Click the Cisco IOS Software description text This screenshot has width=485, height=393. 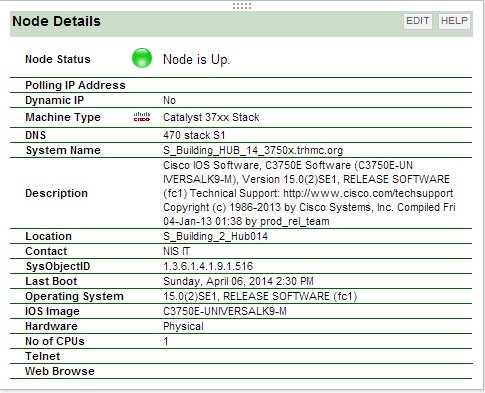(309, 193)
